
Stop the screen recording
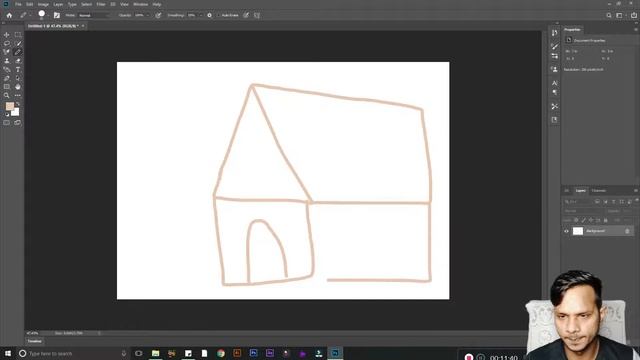point(469,357)
